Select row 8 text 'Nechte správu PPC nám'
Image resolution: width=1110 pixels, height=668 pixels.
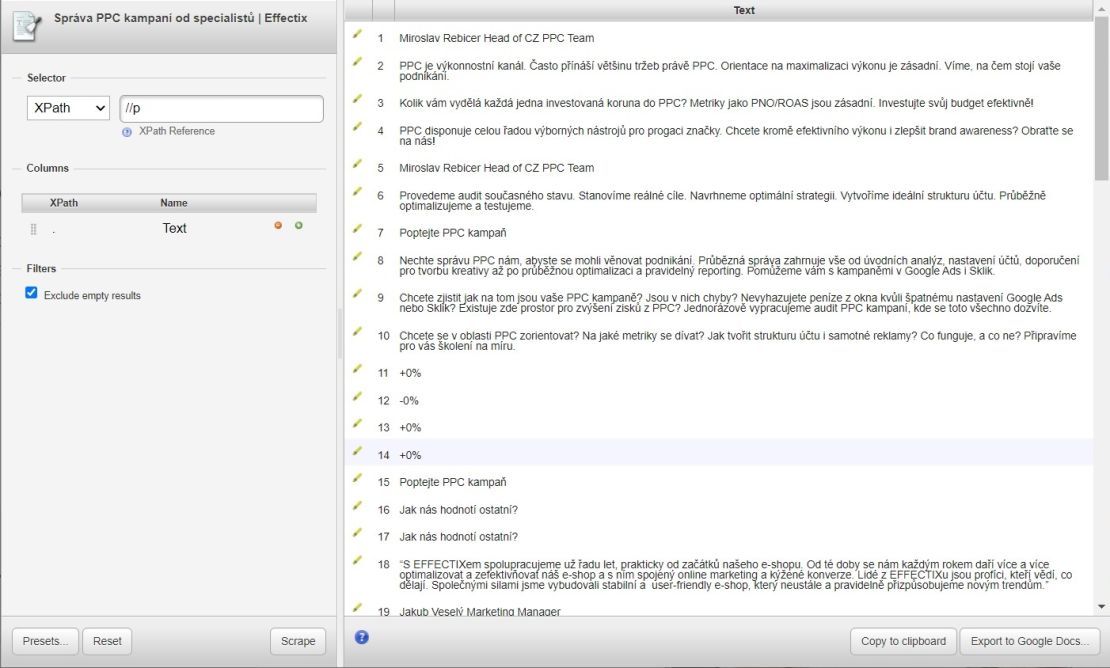(739, 265)
